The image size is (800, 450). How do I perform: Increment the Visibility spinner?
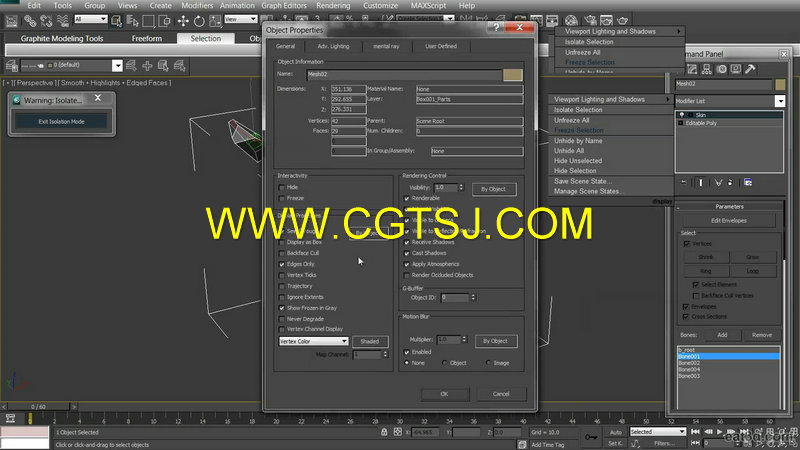click(x=461, y=186)
